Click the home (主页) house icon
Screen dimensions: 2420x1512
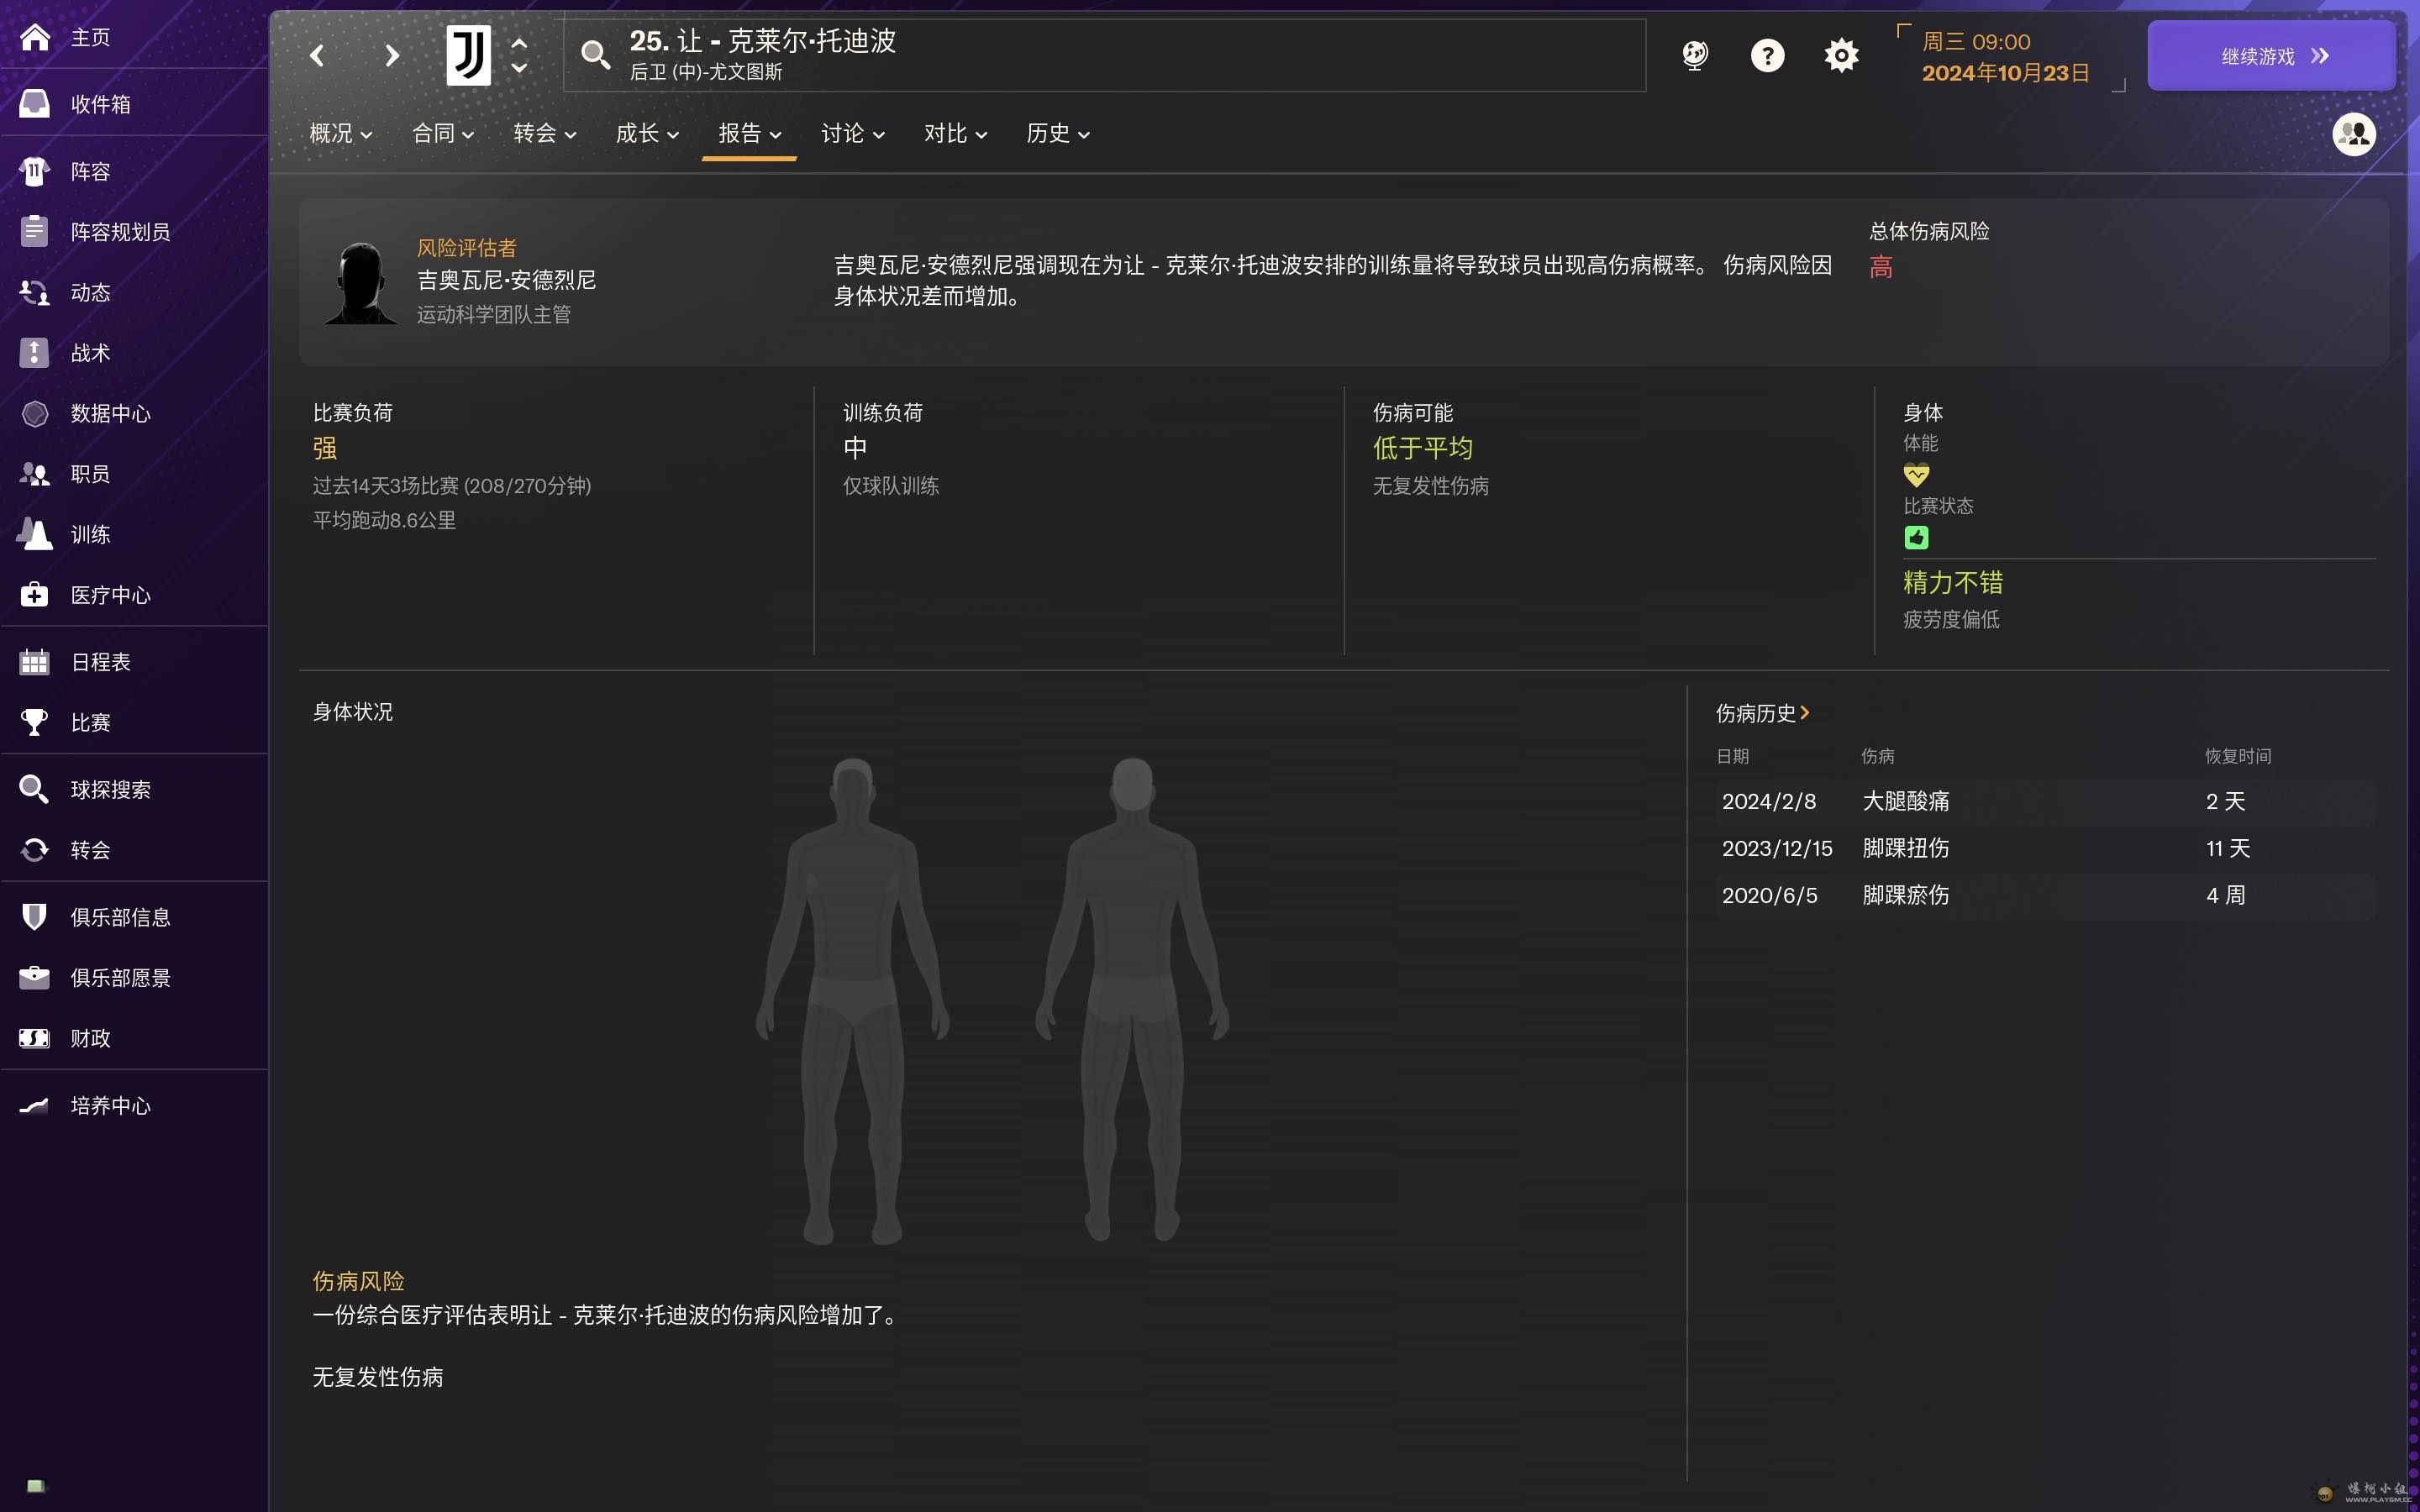click(35, 38)
